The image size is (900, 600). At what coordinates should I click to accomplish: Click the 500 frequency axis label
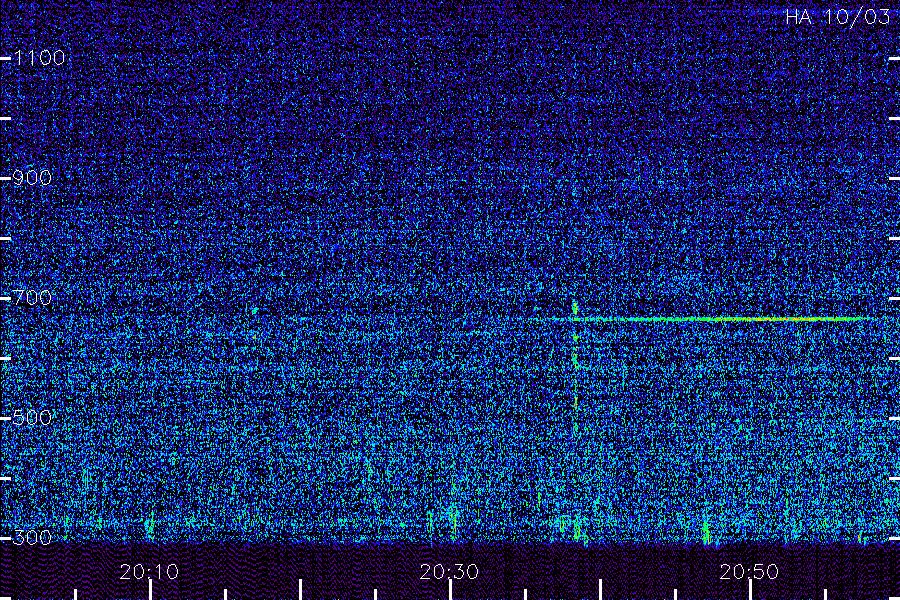pos(32,417)
